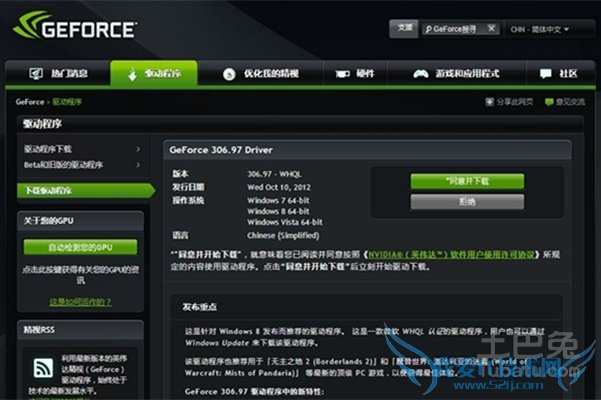
Task: Open the 硬件 hardware tab
Action: (x=355, y=73)
